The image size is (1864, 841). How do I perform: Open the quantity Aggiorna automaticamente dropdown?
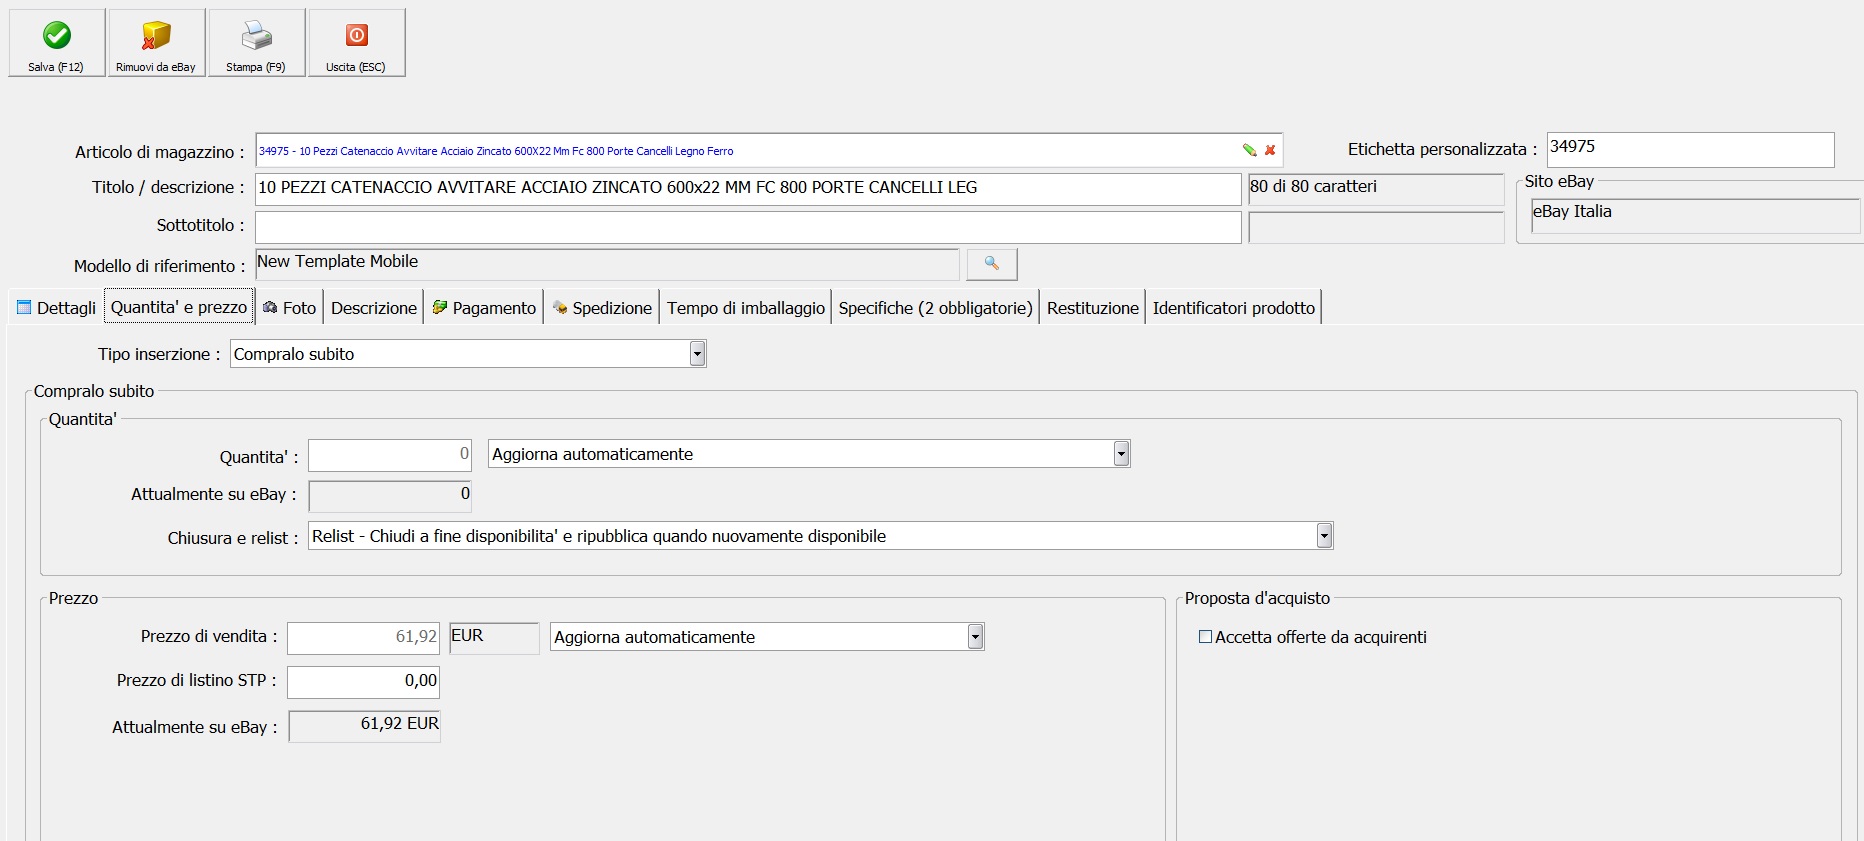[1121, 454]
